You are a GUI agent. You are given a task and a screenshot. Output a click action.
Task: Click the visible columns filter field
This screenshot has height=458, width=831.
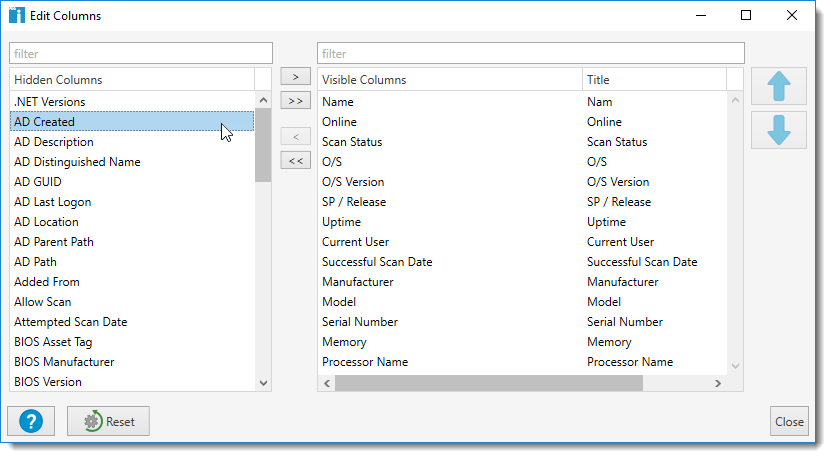coord(530,53)
